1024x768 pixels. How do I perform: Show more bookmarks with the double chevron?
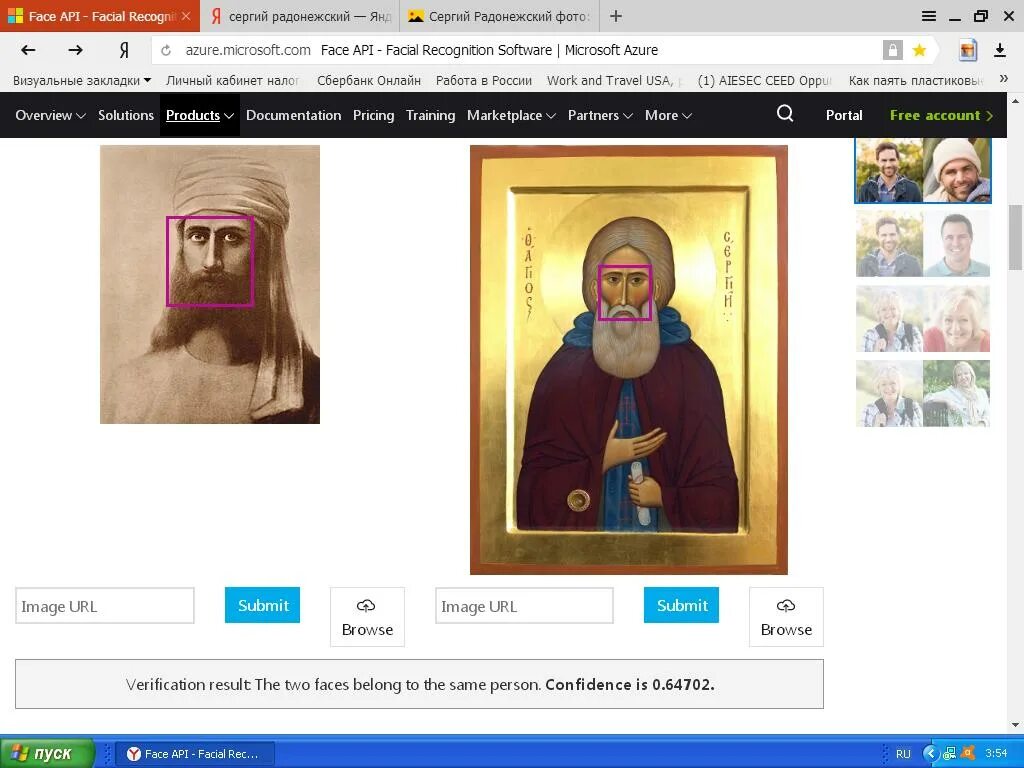tap(1004, 79)
